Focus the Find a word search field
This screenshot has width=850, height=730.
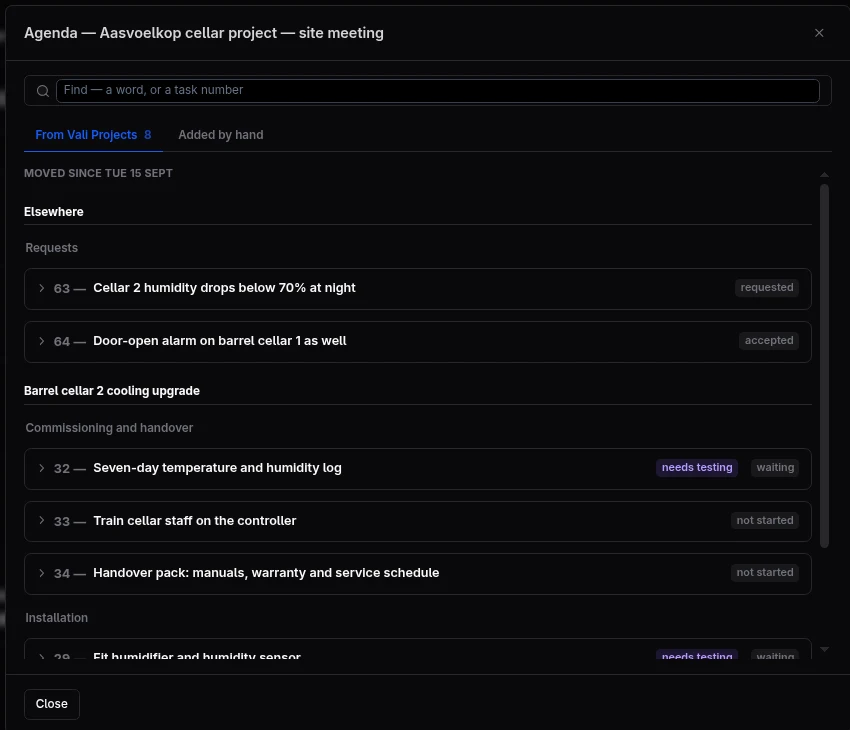coord(437,91)
